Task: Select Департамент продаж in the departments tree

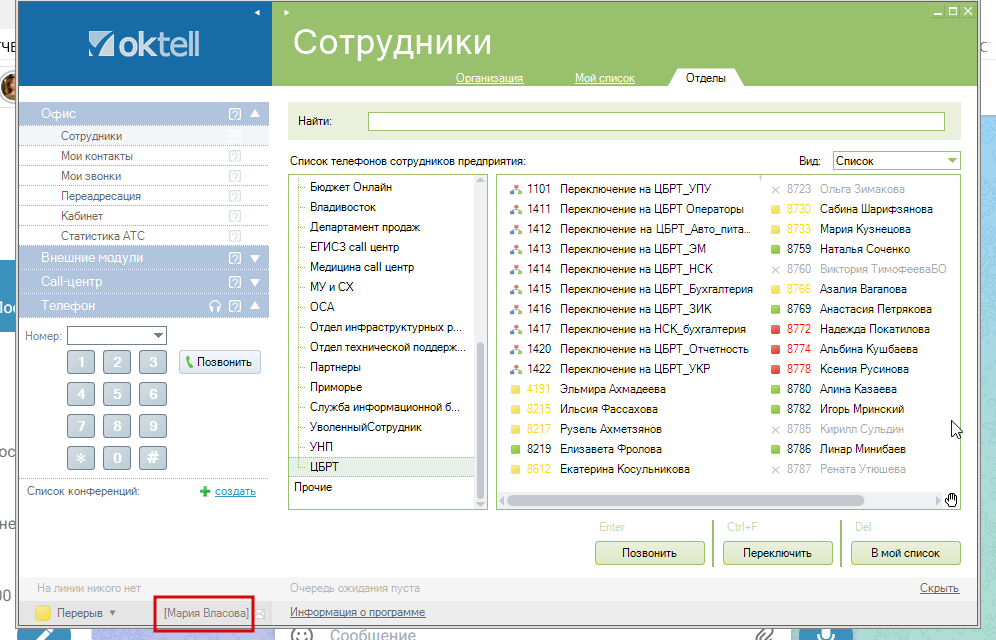Action: [x=365, y=227]
